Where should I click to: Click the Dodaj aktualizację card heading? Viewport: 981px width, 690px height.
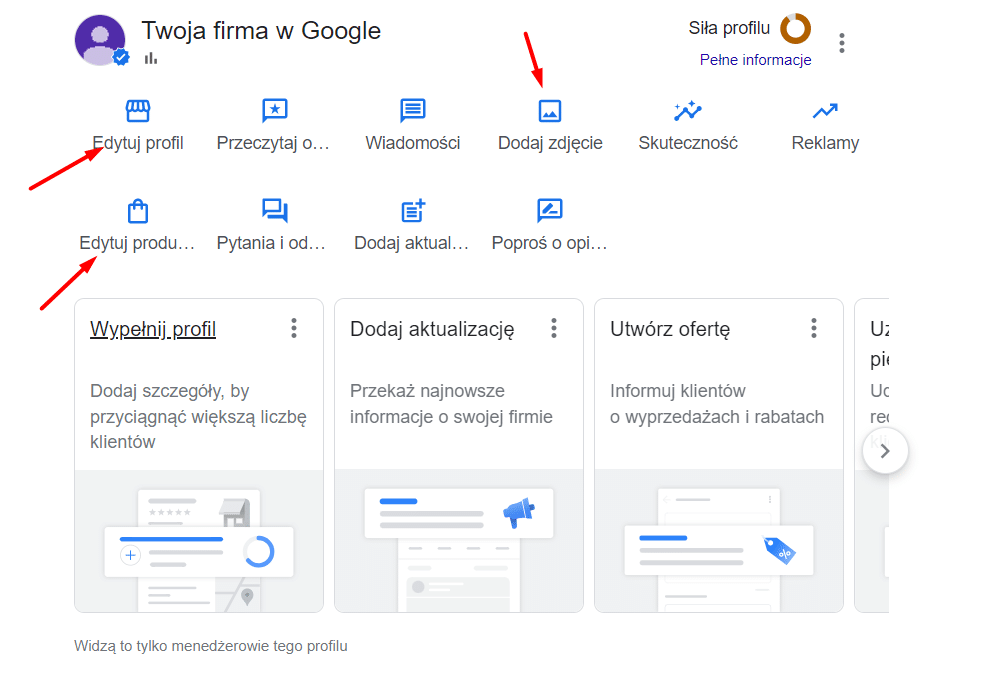pos(432,329)
